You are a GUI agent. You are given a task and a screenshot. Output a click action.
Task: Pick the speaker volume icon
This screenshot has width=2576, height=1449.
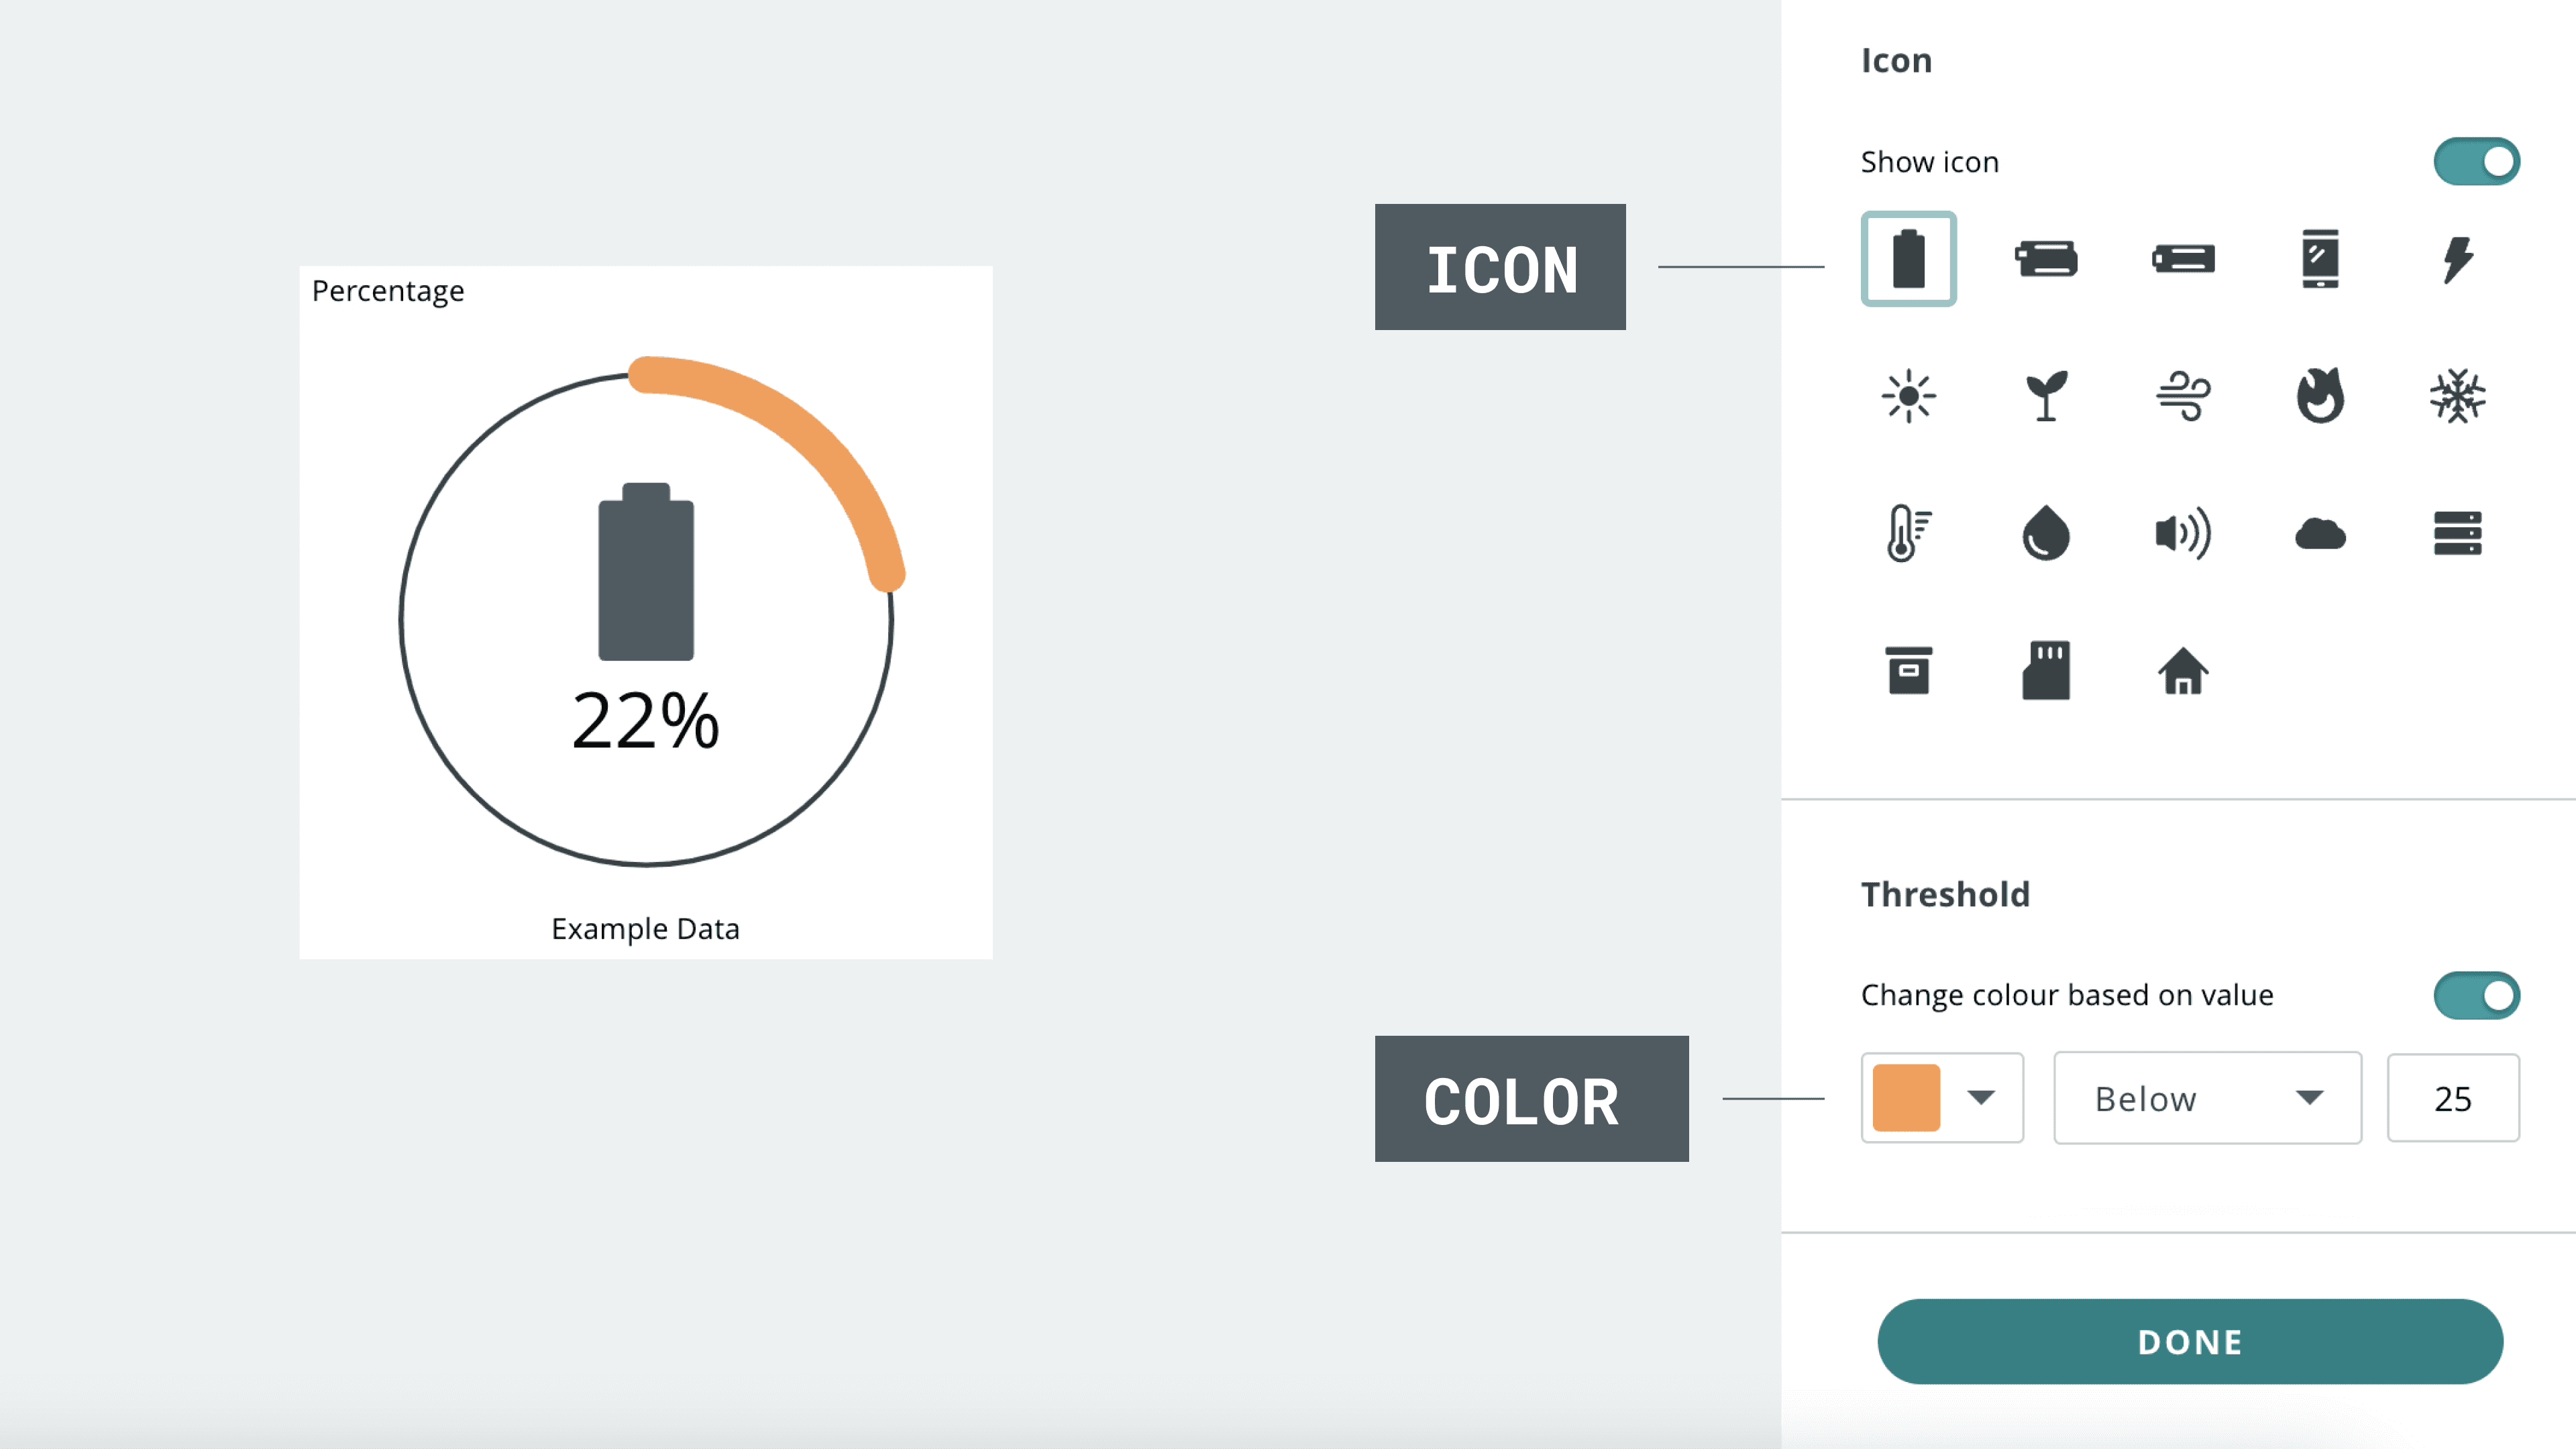2183,533
